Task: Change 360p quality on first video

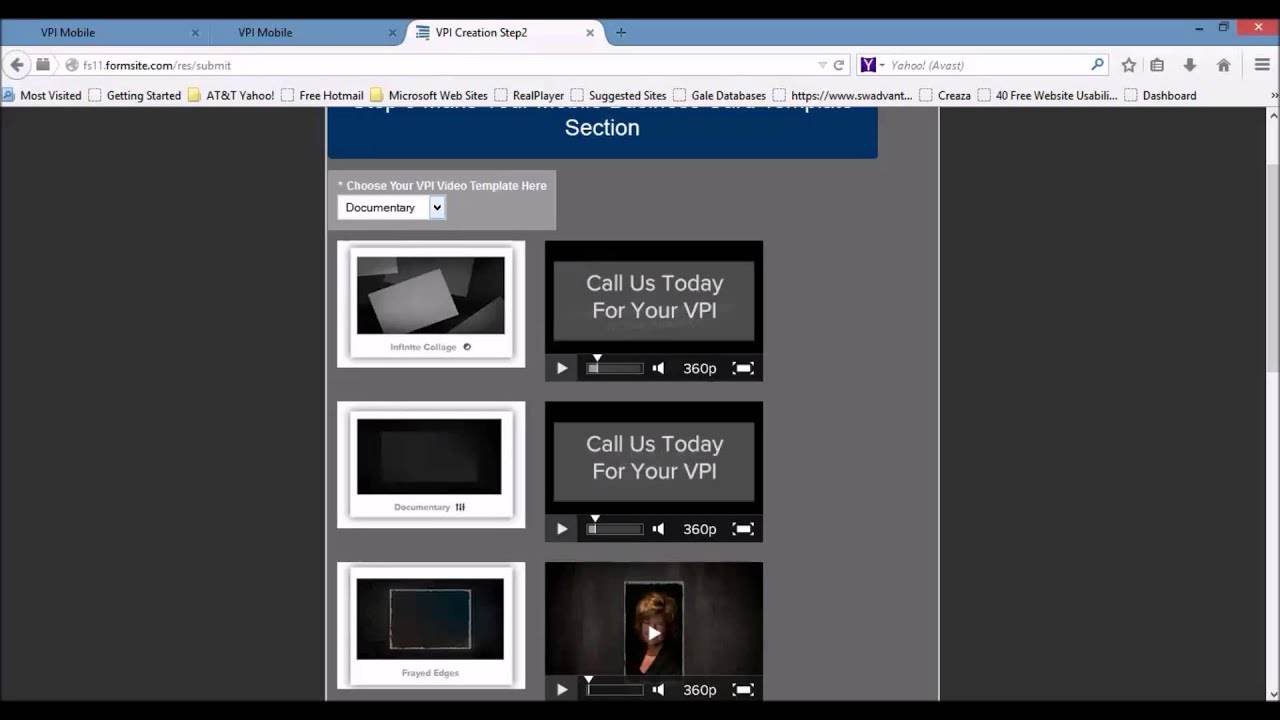Action: click(x=700, y=368)
